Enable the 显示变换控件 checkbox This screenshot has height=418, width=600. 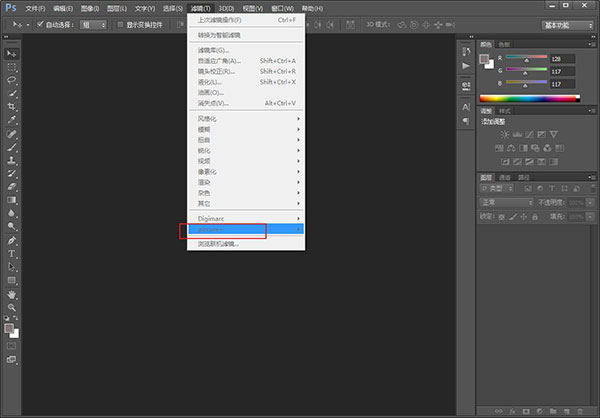(x=120, y=24)
